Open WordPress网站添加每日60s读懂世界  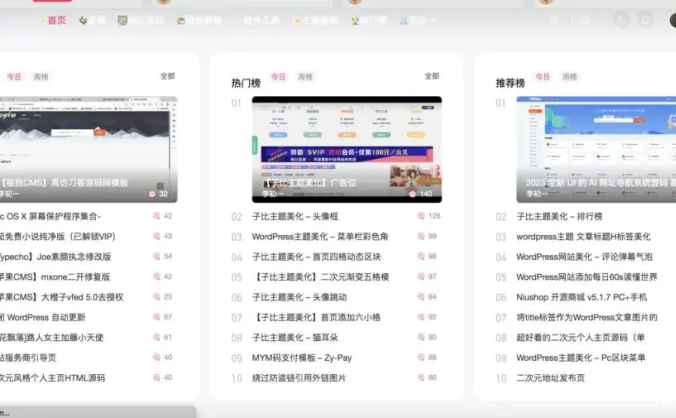pos(587,277)
